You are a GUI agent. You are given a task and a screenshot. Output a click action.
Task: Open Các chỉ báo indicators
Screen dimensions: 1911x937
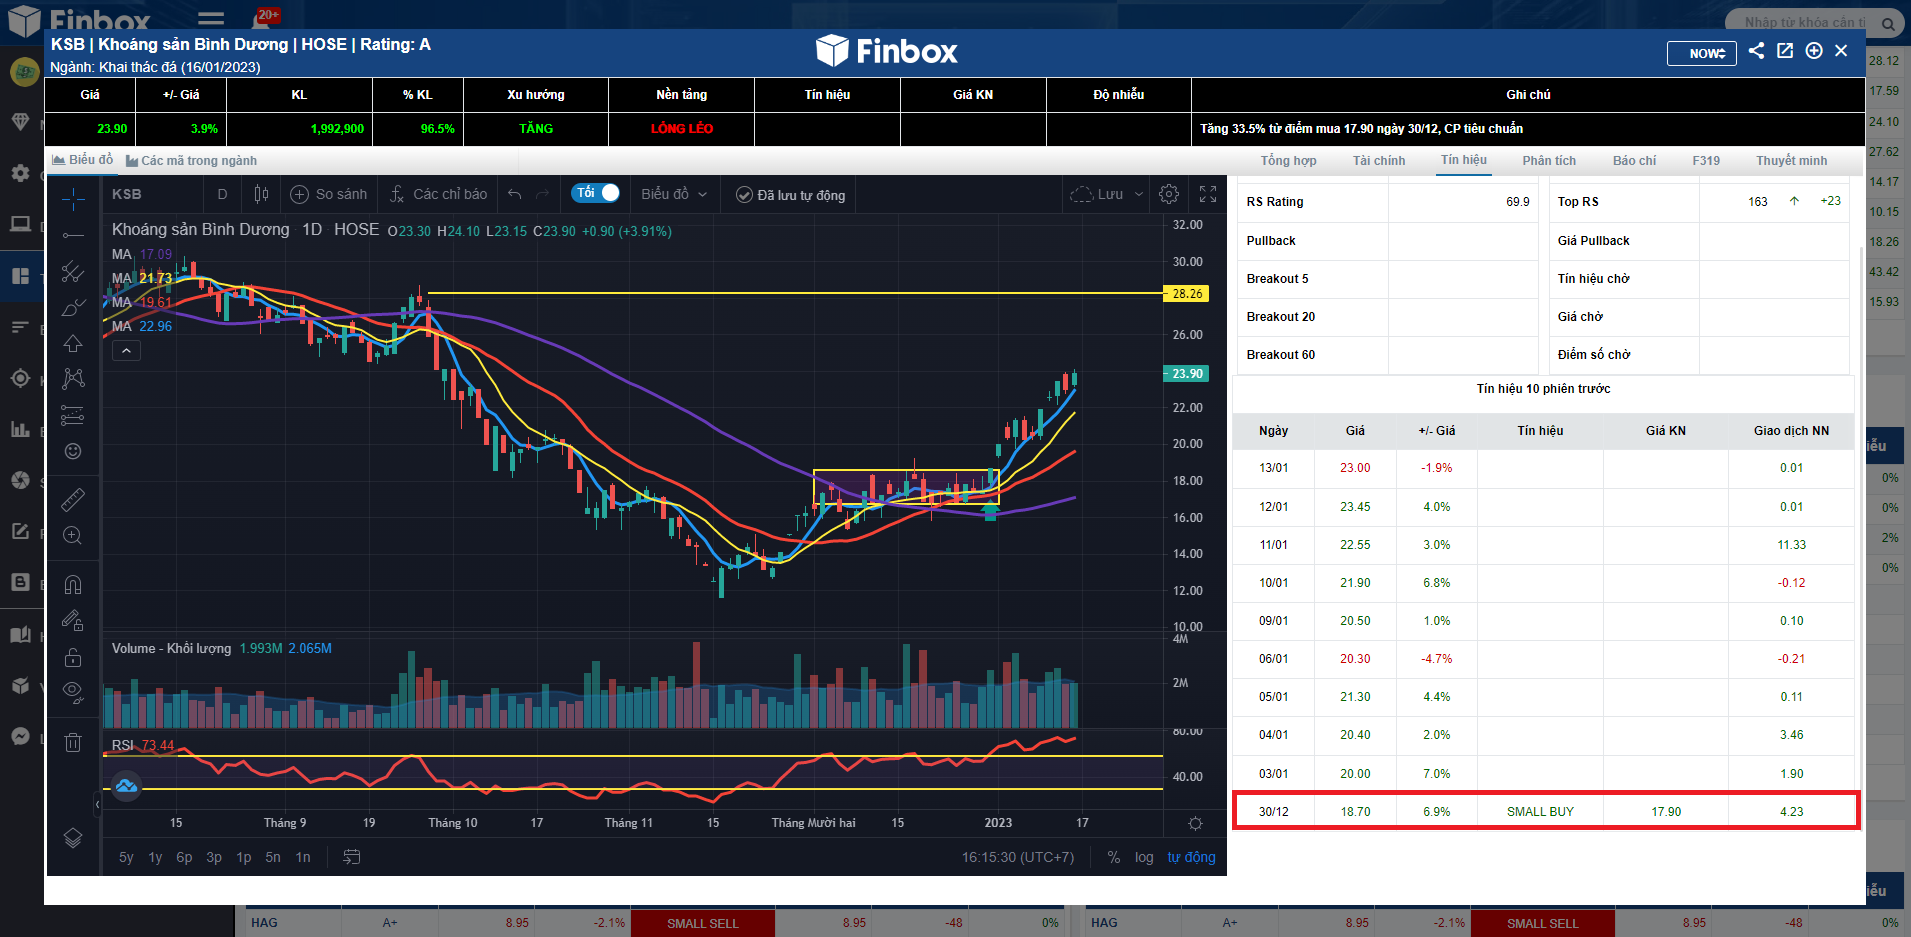[x=439, y=194]
